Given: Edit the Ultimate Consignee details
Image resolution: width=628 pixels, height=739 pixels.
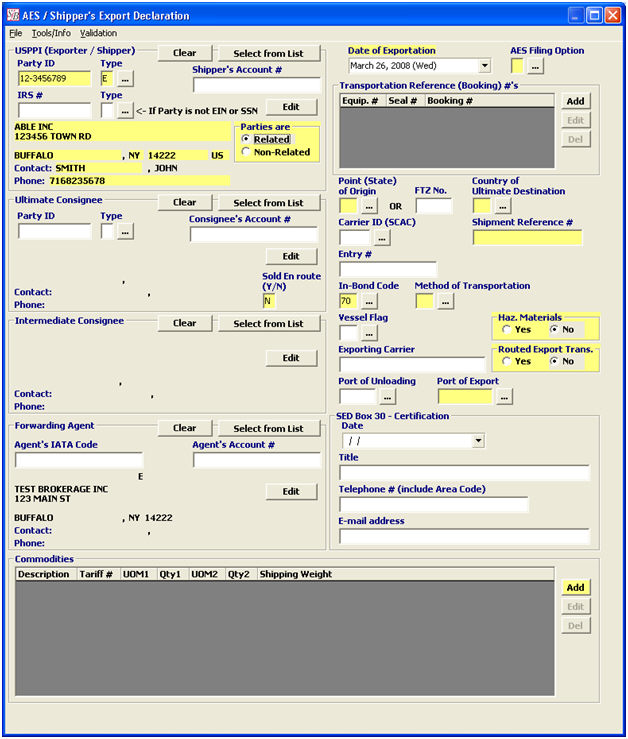Looking at the screenshot, I should coord(291,256).
